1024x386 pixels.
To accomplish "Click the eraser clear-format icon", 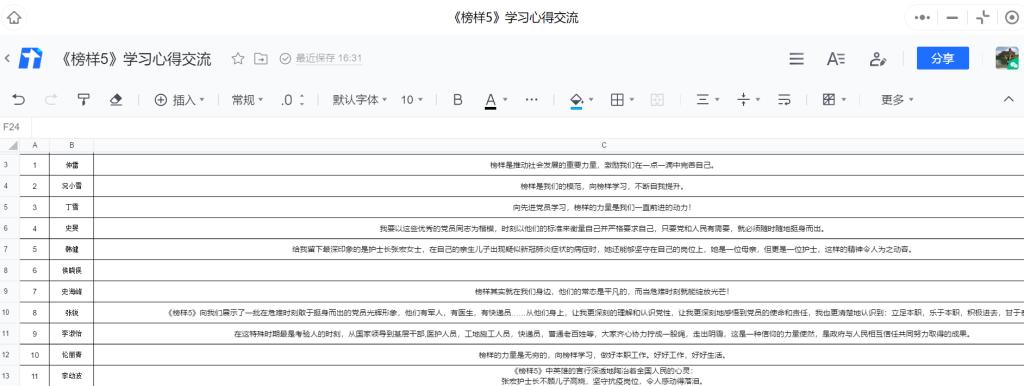I will (116, 99).
